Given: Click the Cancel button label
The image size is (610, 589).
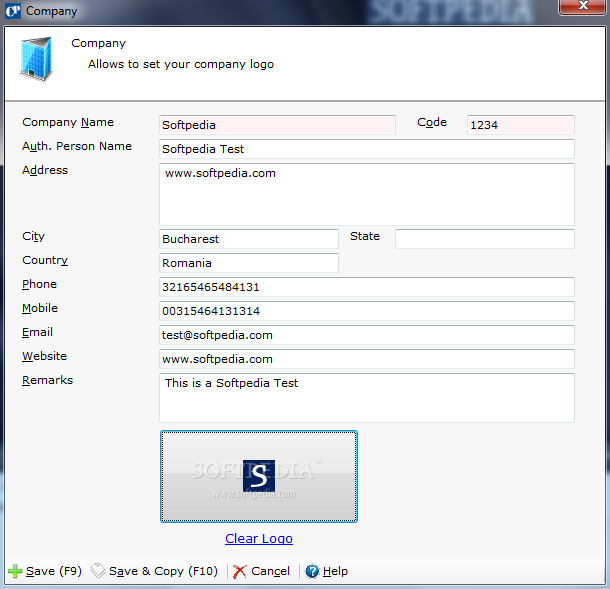Looking at the screenshot, I should click(x=270, y=571).
